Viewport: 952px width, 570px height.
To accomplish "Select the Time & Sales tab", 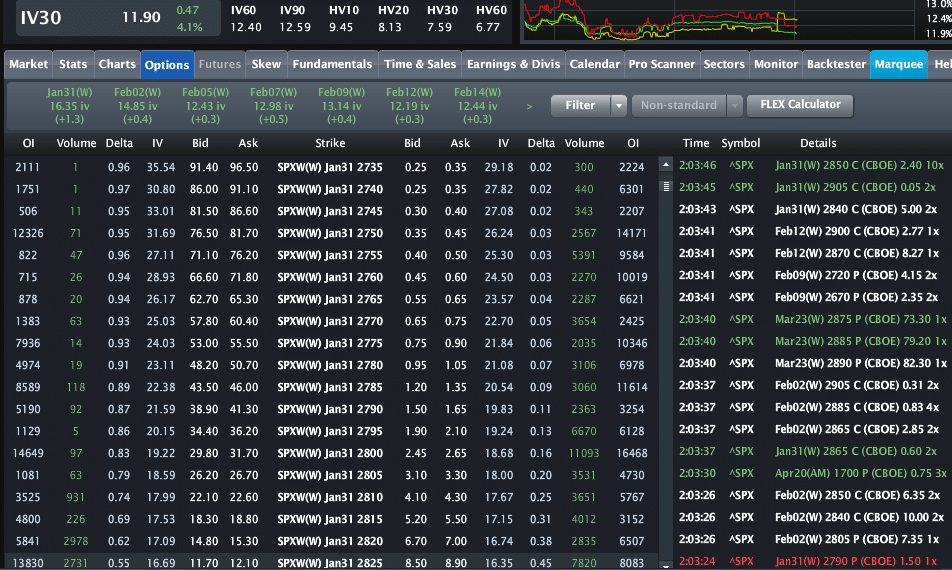I will click(x=420, y=64).
